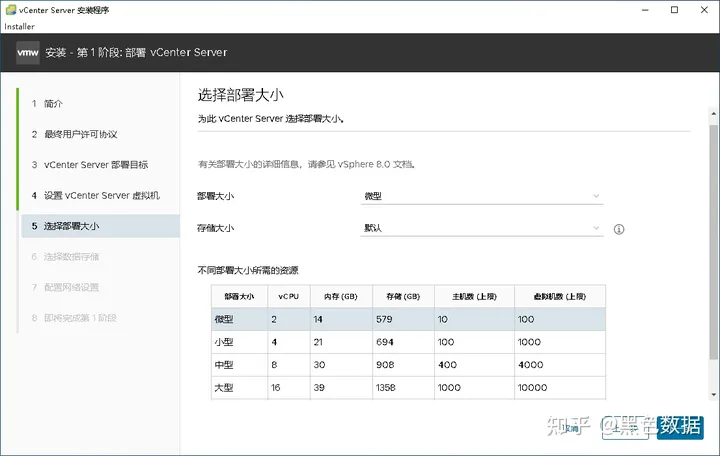Click vCPU value 4 in 小型 row
The height and width of the screenshot is (456, 720).
tap(274, 342)
